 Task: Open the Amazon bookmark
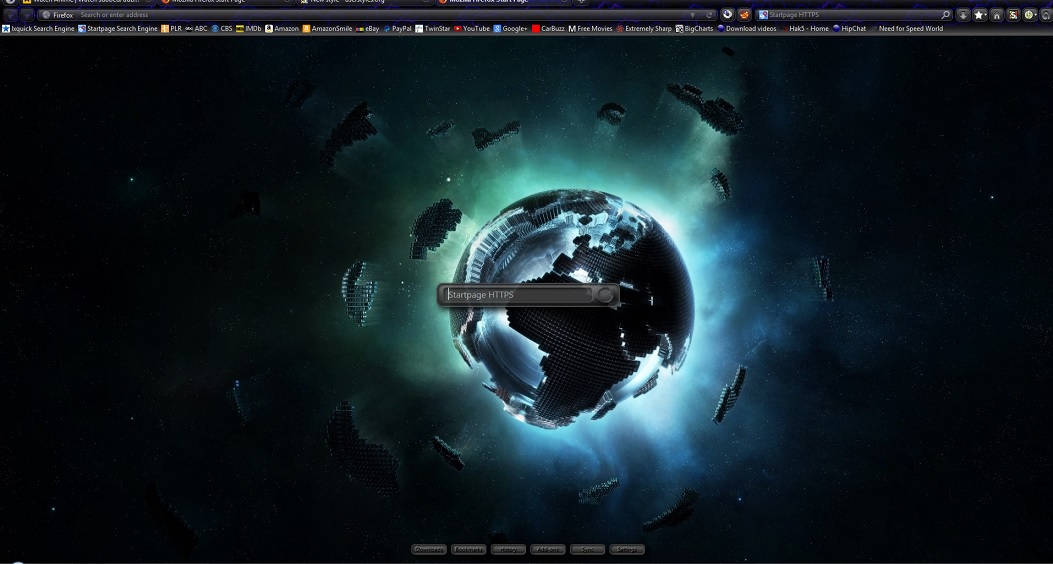281,29
